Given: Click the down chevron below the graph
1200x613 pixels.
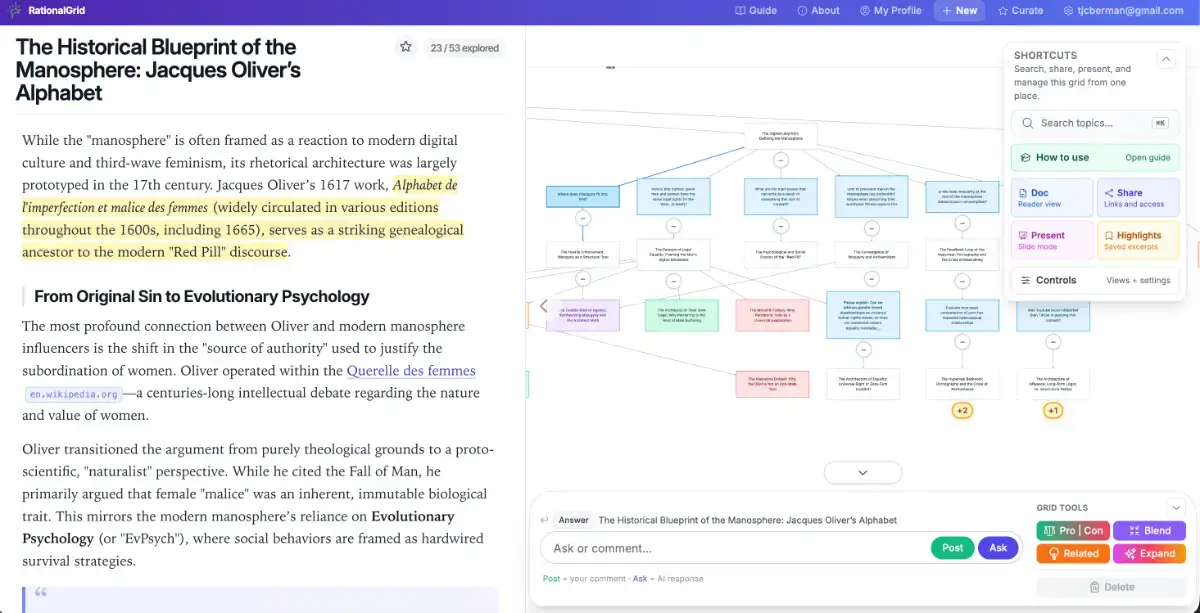Looking at the screenshot, I should [863, 472].
